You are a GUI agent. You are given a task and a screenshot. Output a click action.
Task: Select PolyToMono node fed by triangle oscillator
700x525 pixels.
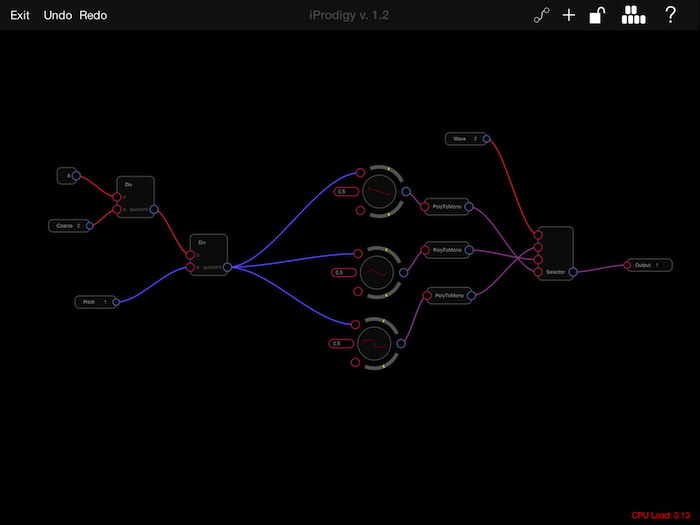(447, 250)
